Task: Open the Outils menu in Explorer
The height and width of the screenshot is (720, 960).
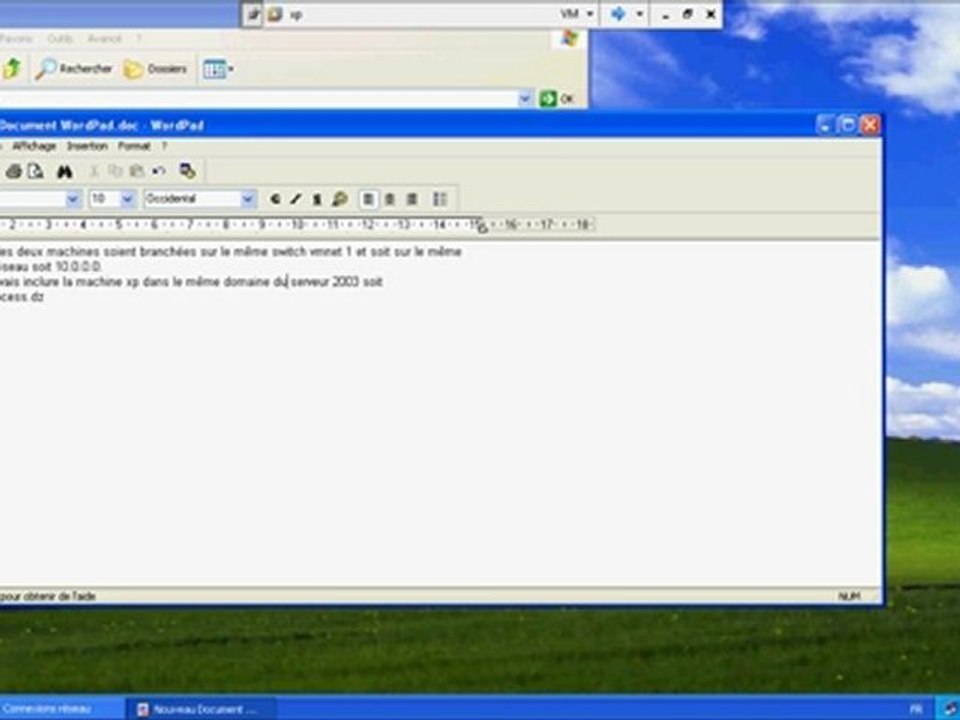Action: [60, 39]
